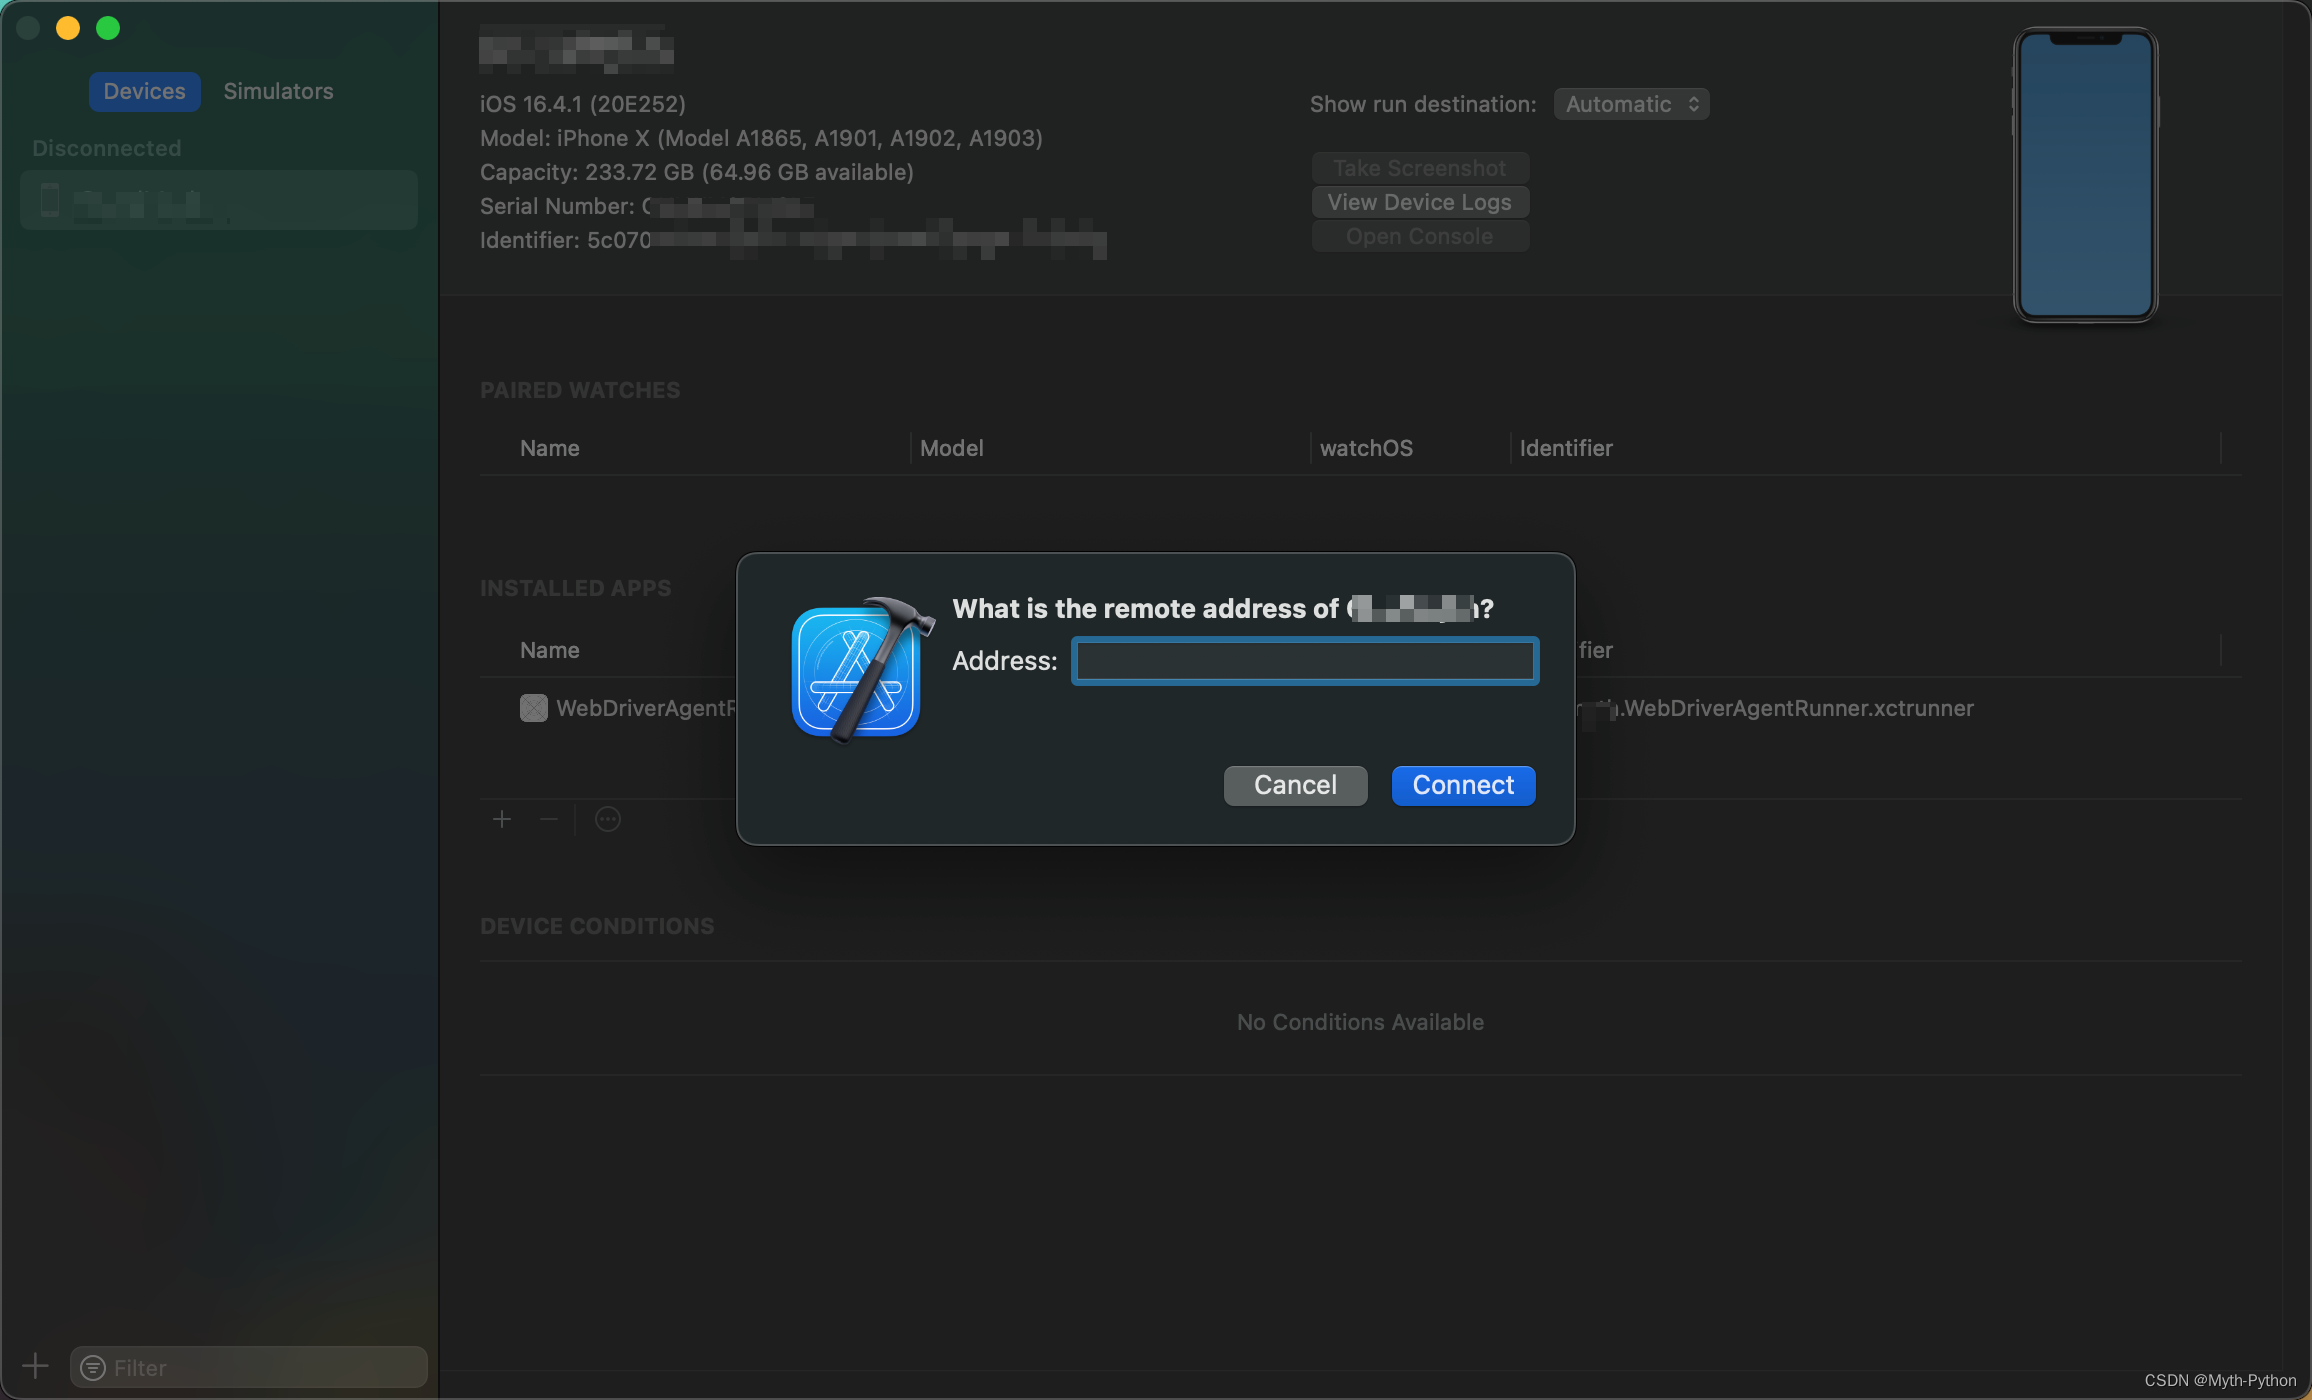Switch to the Simulators tab
The height and width of the screenshot is (1400, 2312).
tap(278, 91)
